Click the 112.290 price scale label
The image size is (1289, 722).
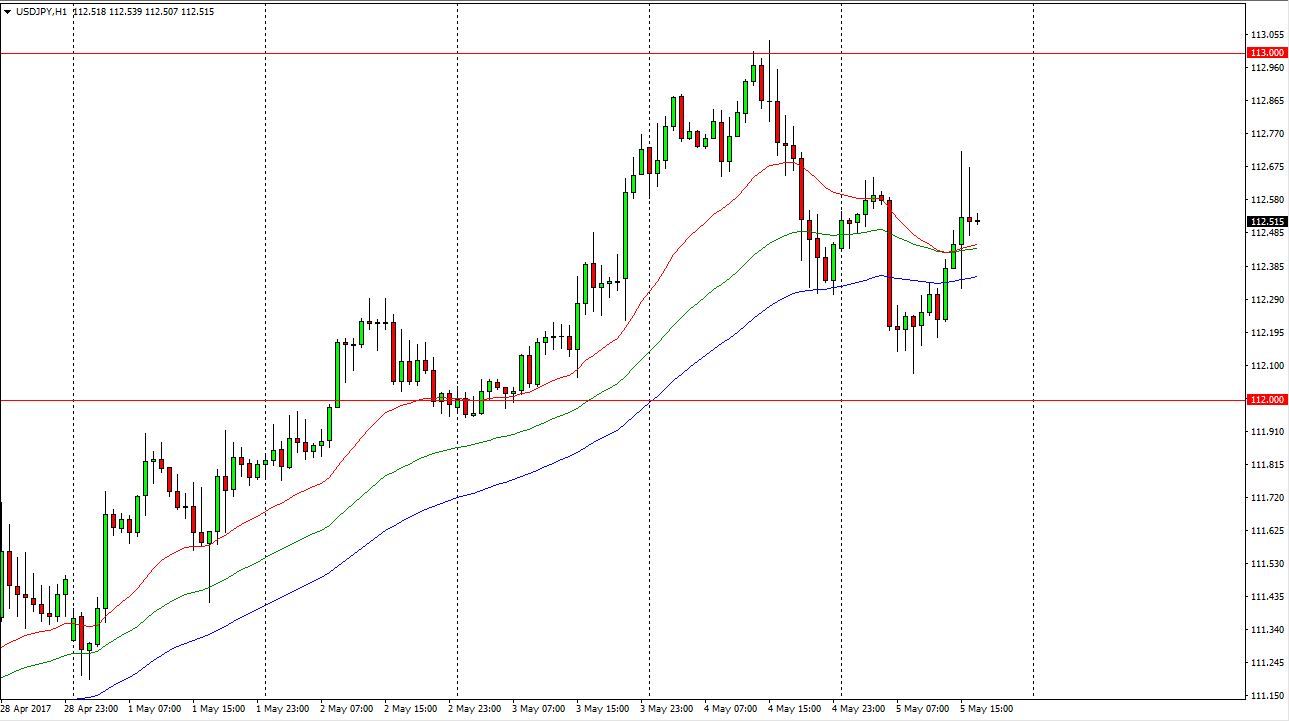[1266, 300]
